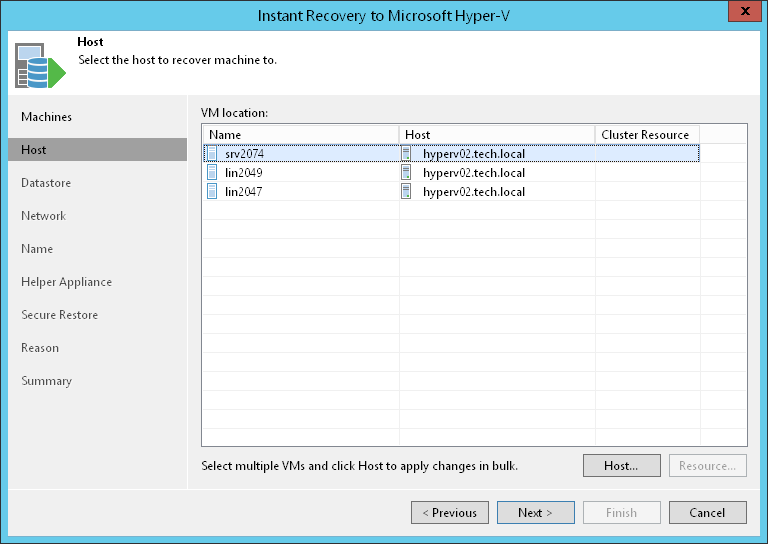The image size is (768, 544).
Task: Select the lin2047 VM name
Action: coord(243,192)
